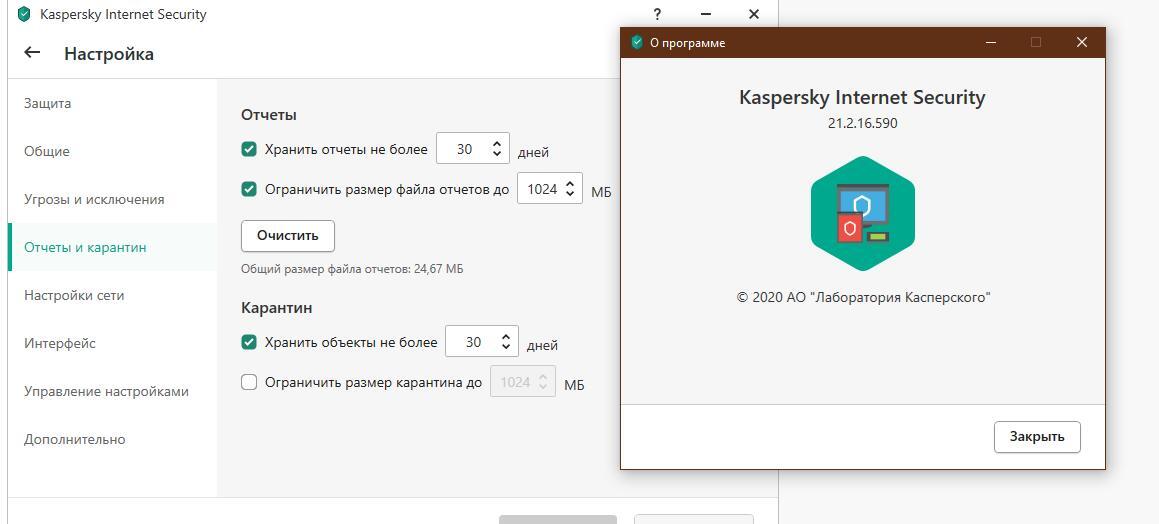Viewport: 1159px width, 524px height.
Task: Minimize the Kaspersky Internet Security main window
Action: click(705, 14)
